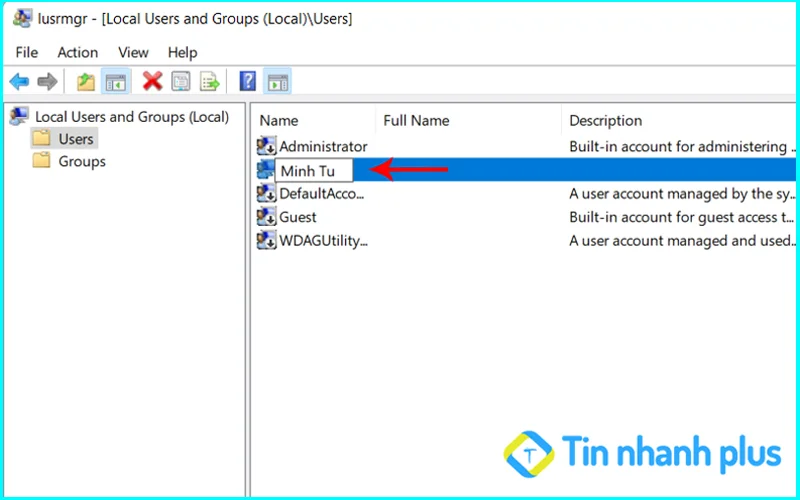Viewport: 800px width, 500px height.
Task: Click the Users folder icon in tree
Action: pyautogui.click(x=41, y=138)
